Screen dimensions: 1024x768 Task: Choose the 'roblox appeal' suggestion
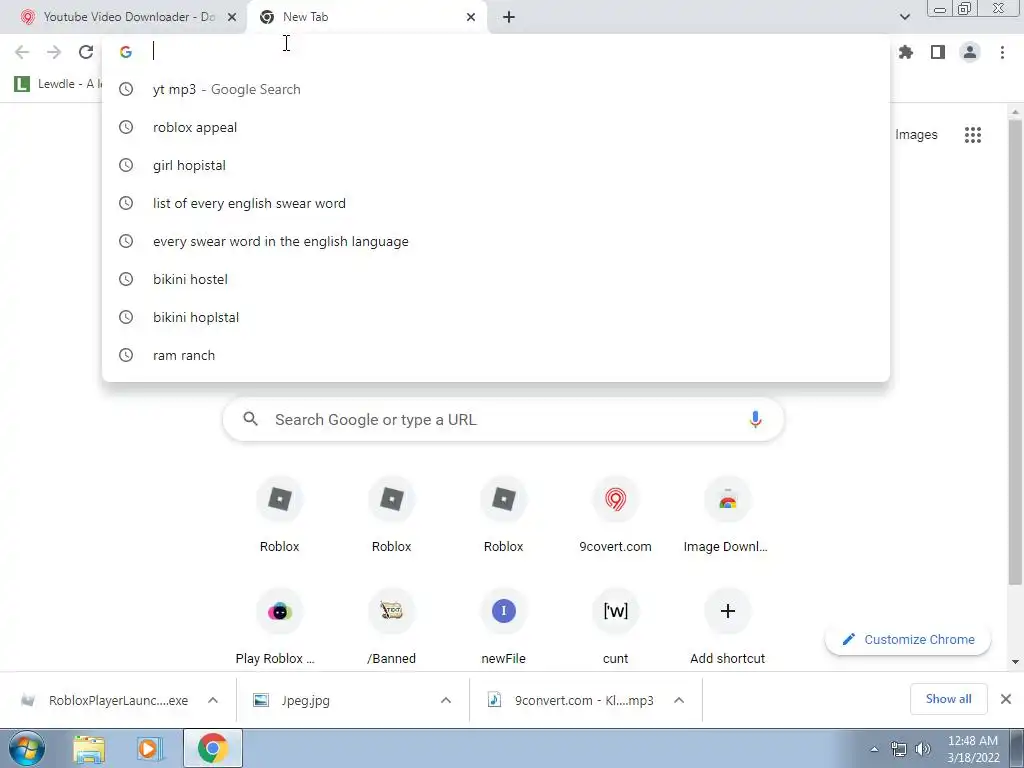click(x=496, y=127)
